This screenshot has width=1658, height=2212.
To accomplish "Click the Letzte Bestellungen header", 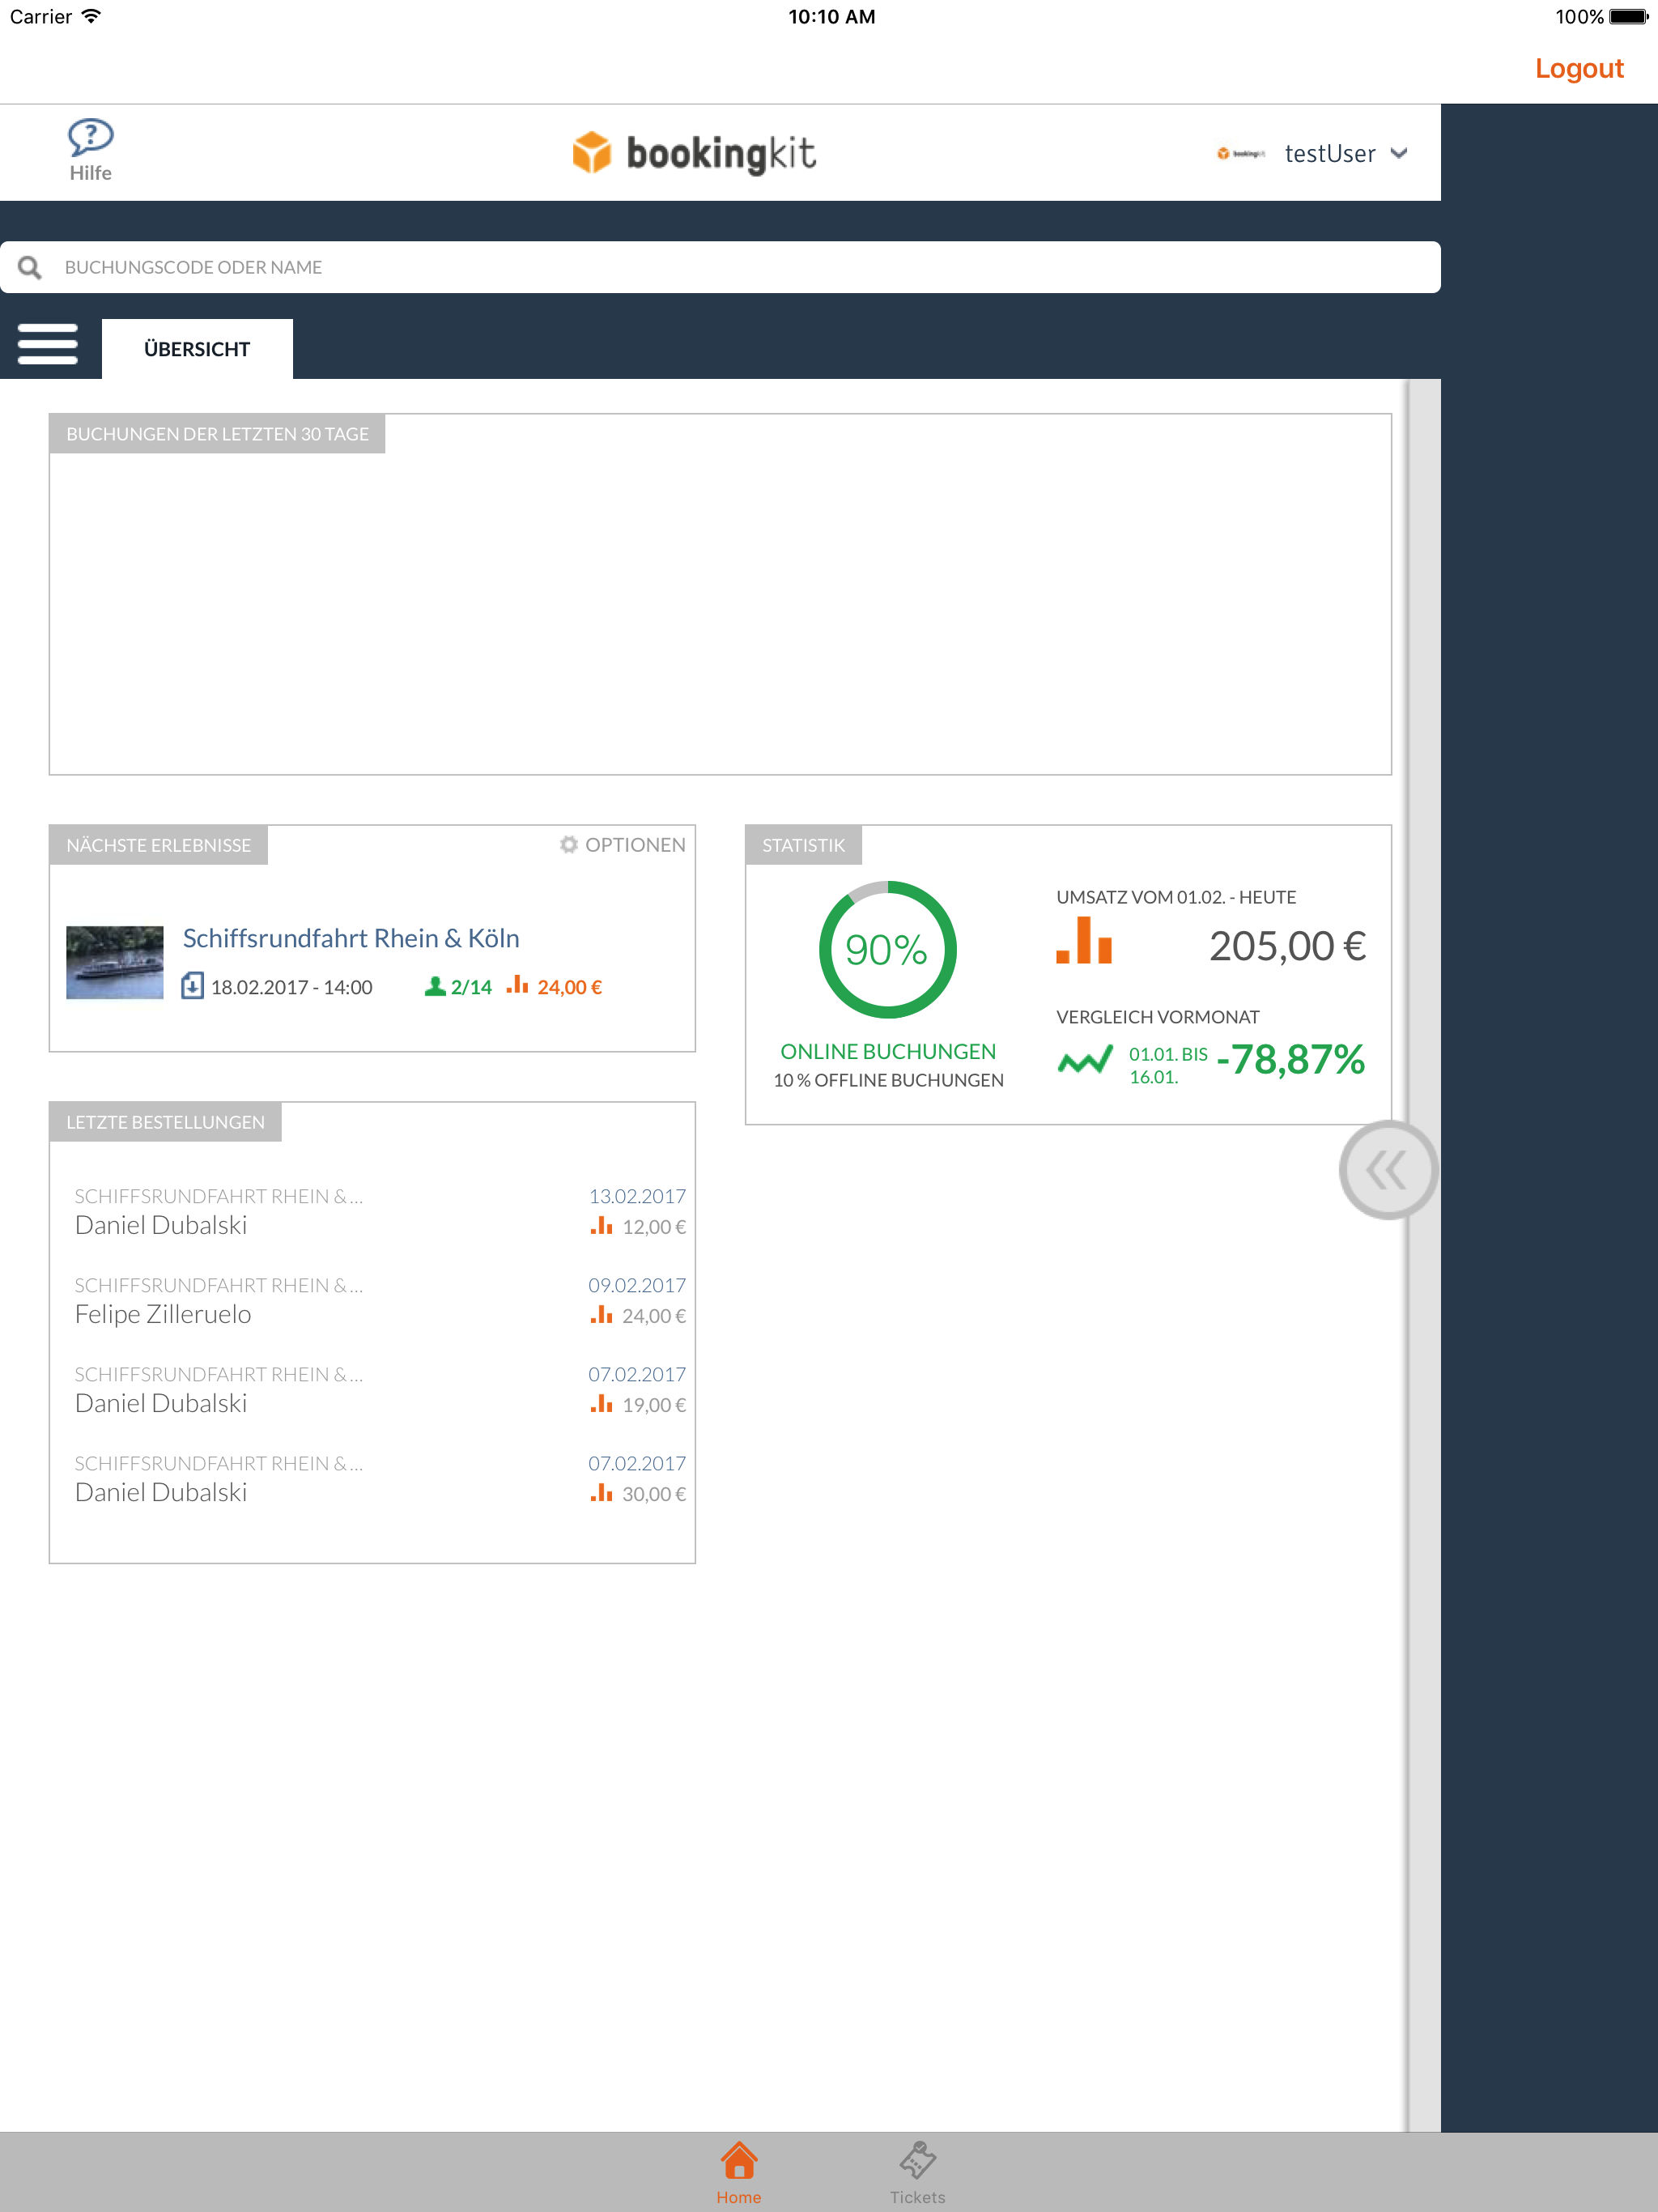I will point(165,1122).
